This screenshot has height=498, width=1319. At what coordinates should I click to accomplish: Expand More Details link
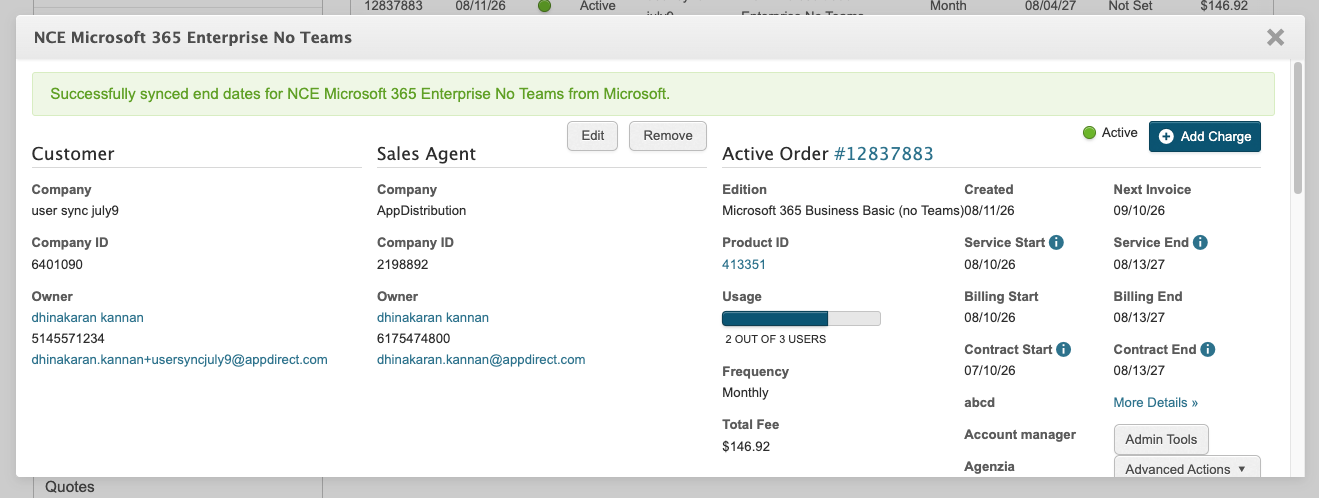pos(1156,403)
